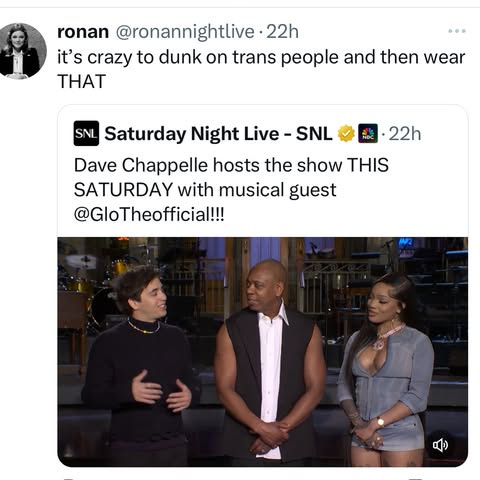This screenshot has width=480, height=480.
Task: Visit the @ronannightlive handle
Action: click(185, 32)
